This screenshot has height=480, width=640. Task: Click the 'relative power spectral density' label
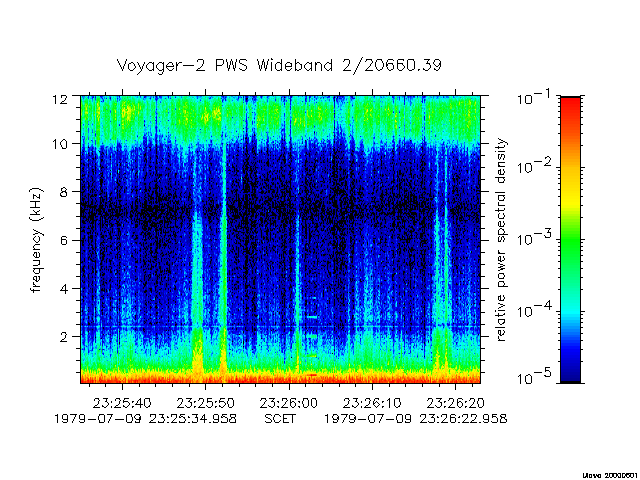[x=500, y=240]
